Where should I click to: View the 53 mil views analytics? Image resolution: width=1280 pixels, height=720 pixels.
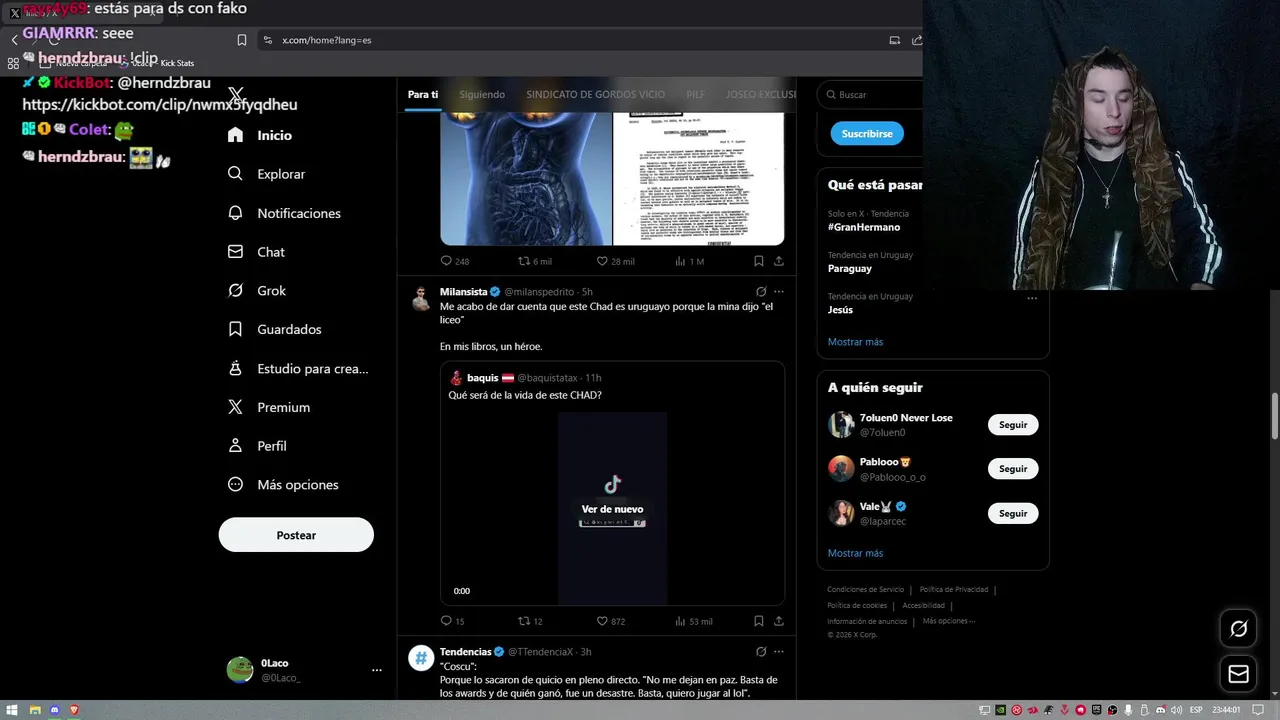(x=693, y=621)
